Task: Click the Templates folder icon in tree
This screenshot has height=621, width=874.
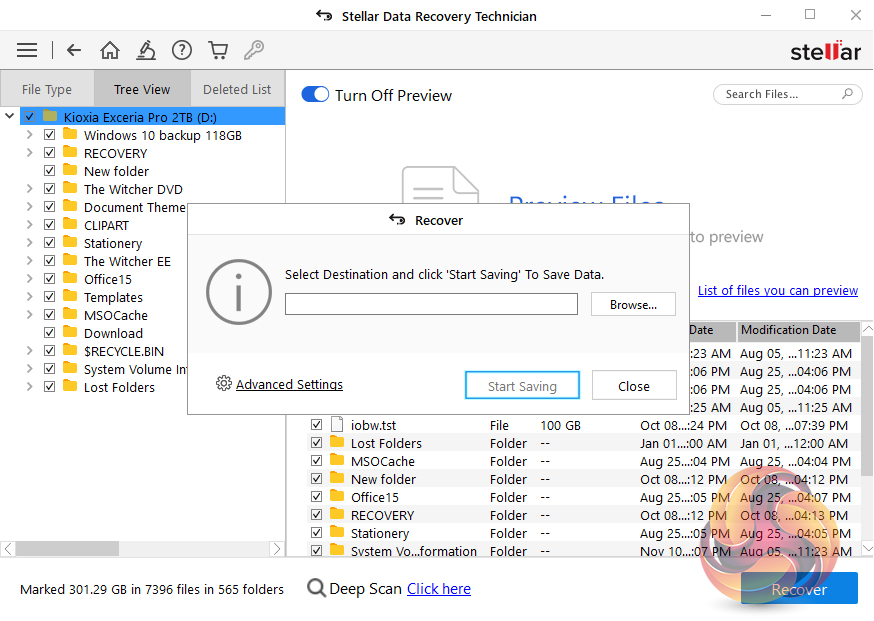Action: coord(70,296)
